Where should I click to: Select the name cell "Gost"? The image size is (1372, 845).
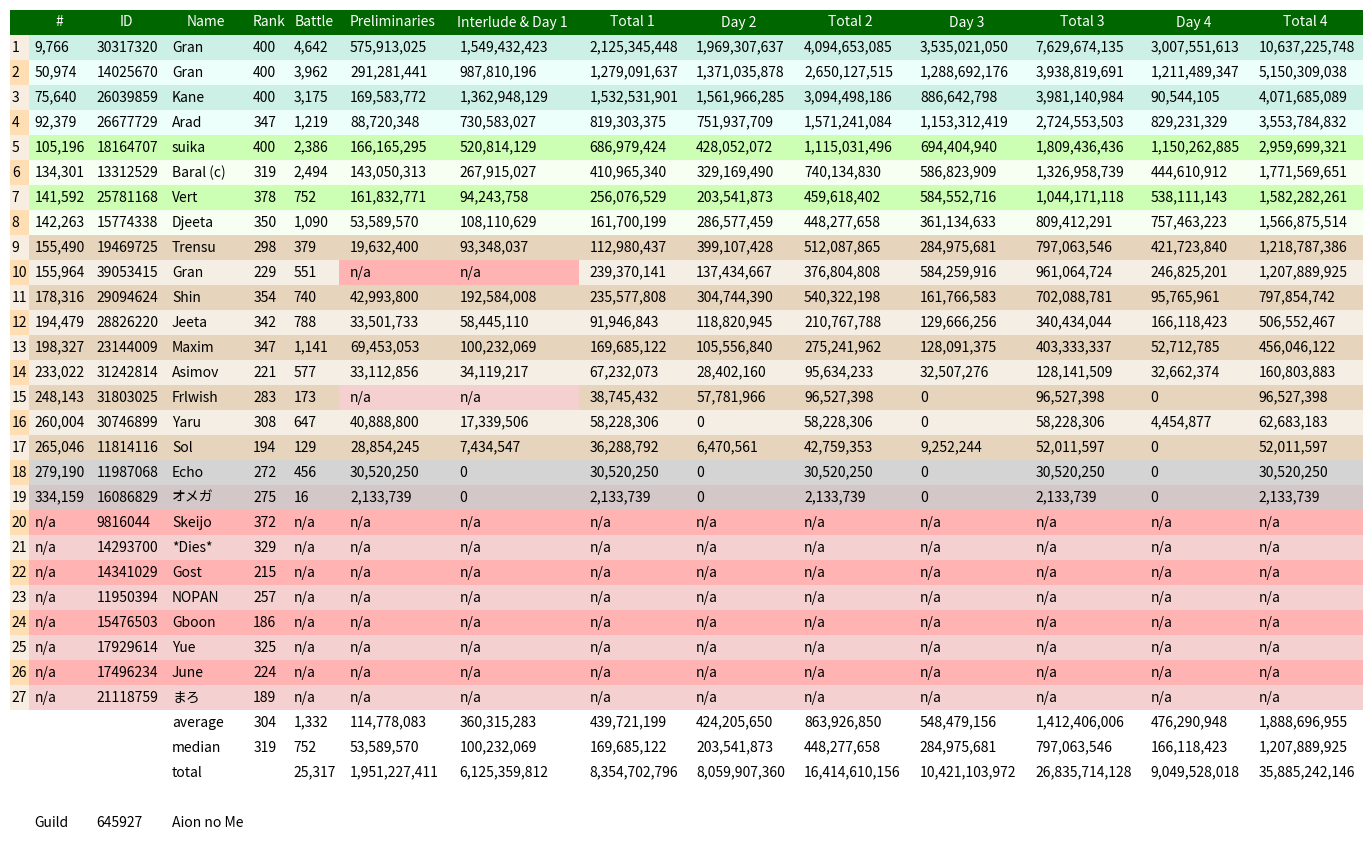click(187, 572)
